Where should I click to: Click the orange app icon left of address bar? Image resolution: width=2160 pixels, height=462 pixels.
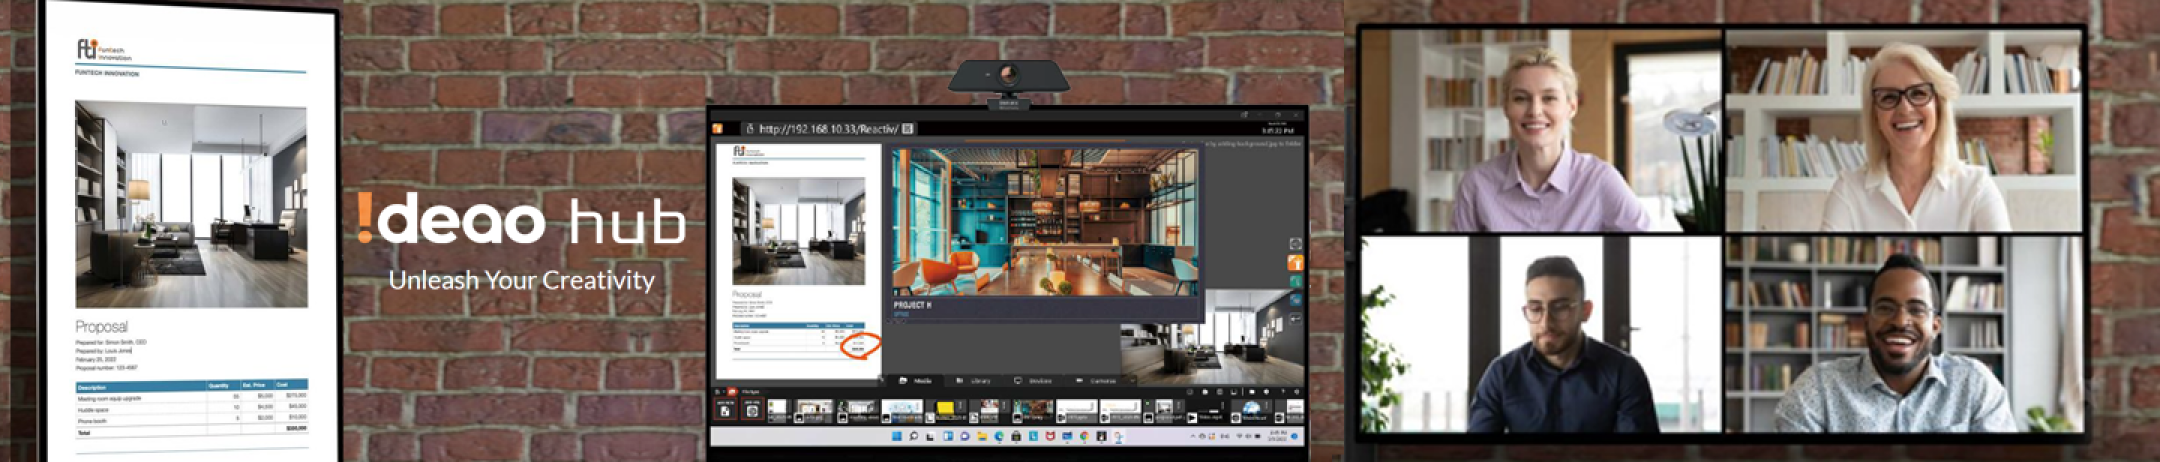(x=717, y=129)
